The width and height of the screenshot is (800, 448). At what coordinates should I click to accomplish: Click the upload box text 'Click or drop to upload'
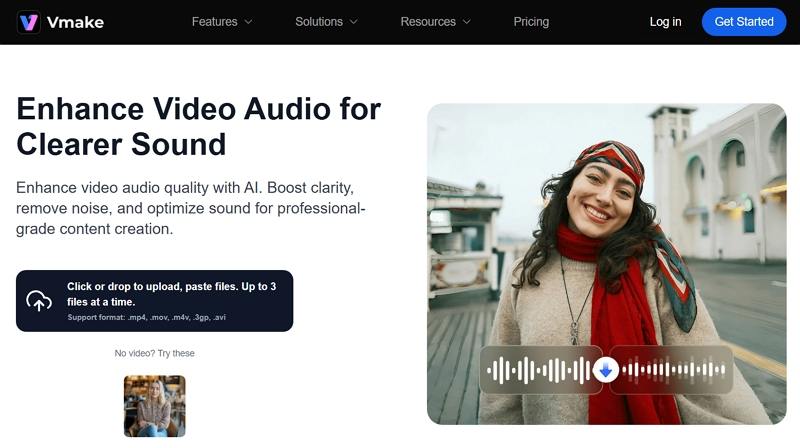[171, 294]
